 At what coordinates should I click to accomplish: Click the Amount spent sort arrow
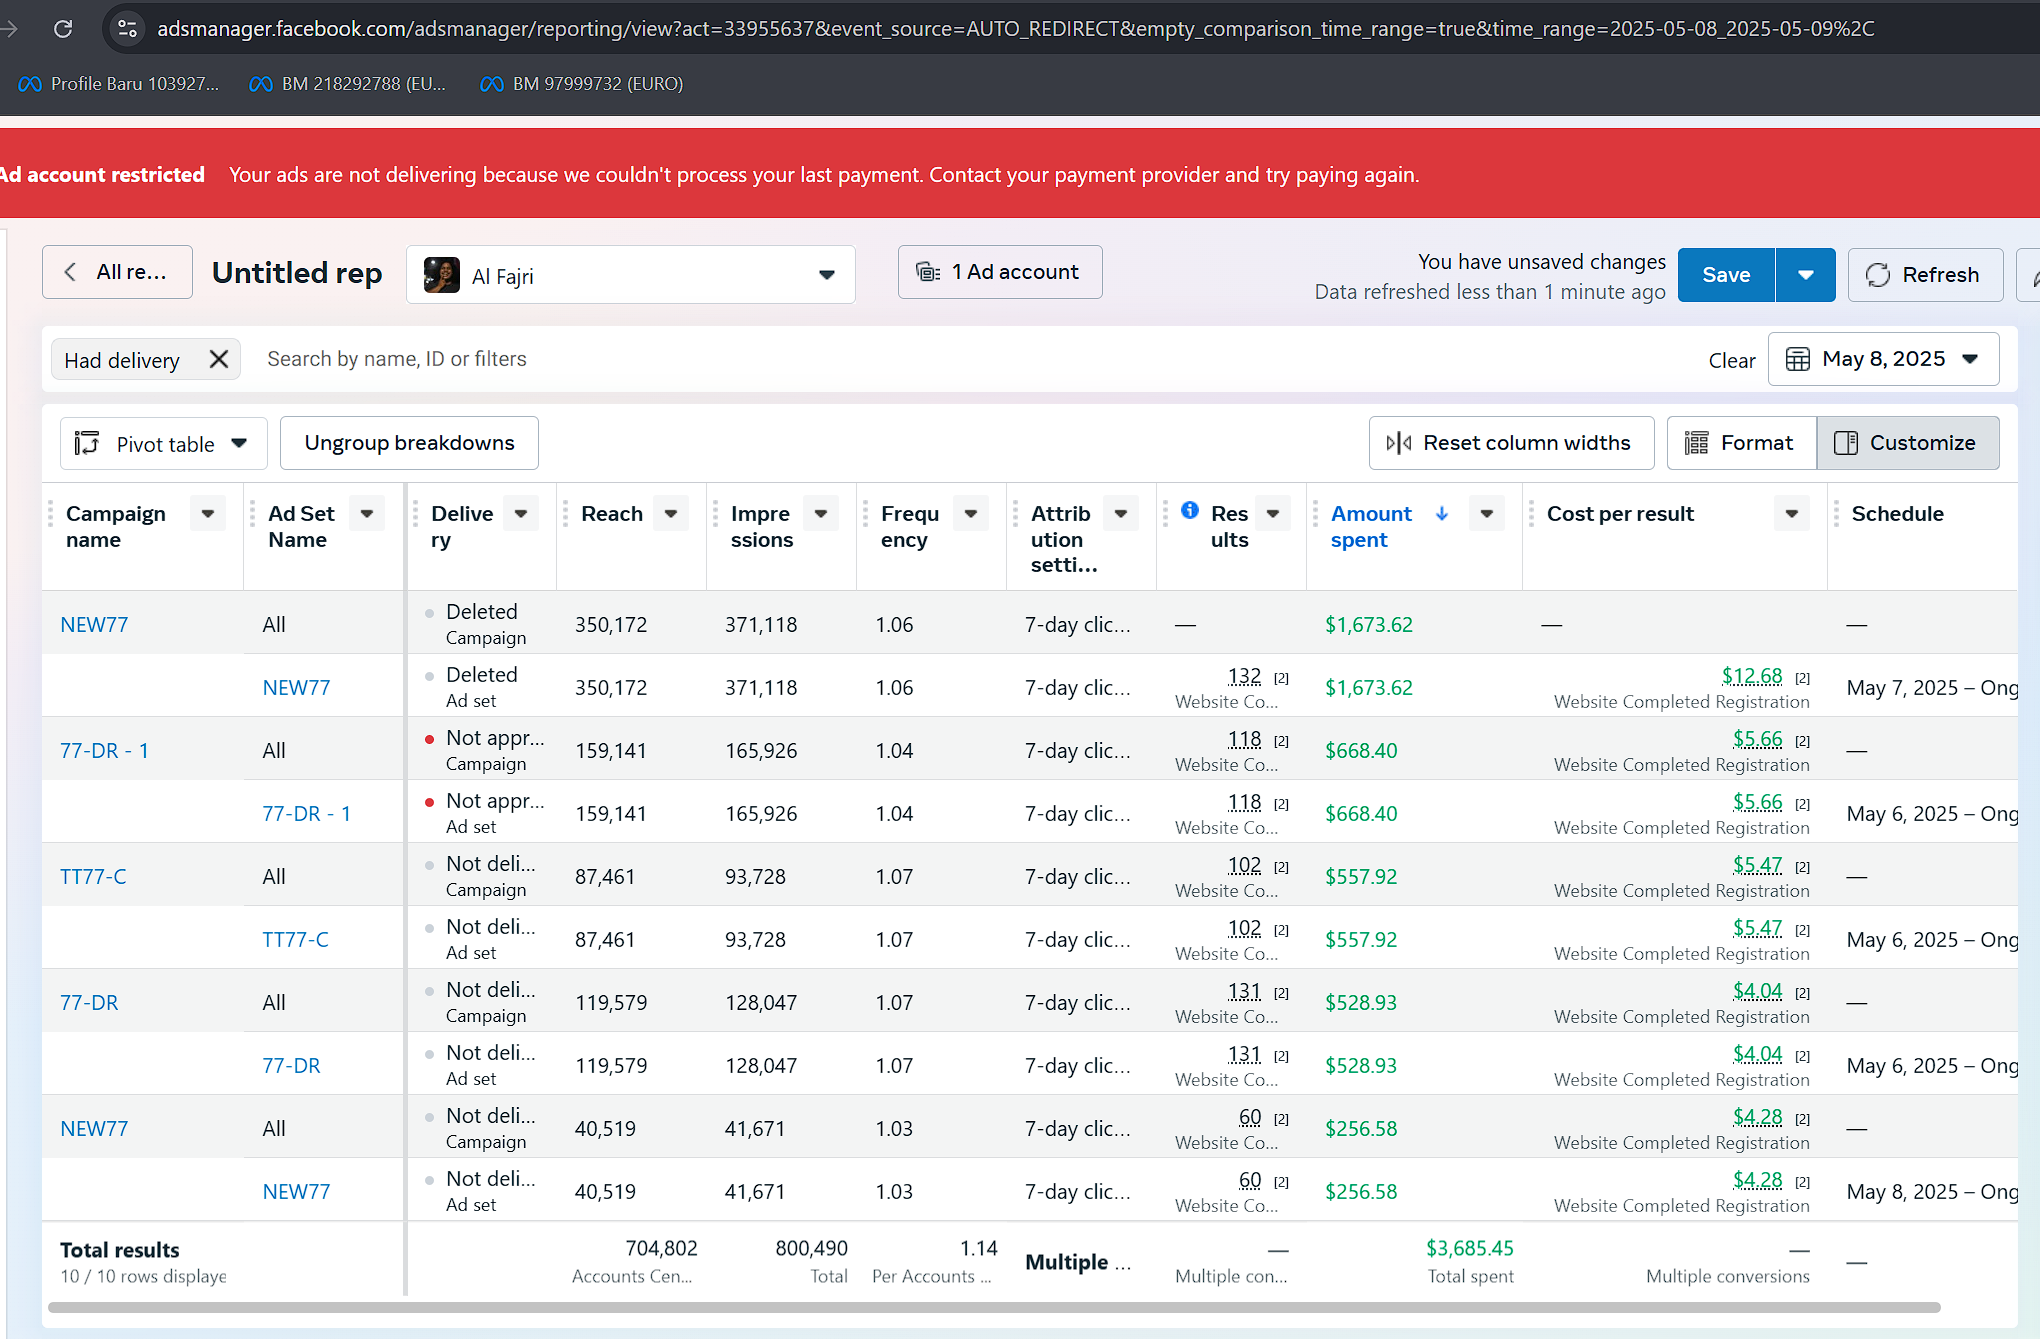pos(1442,513)
